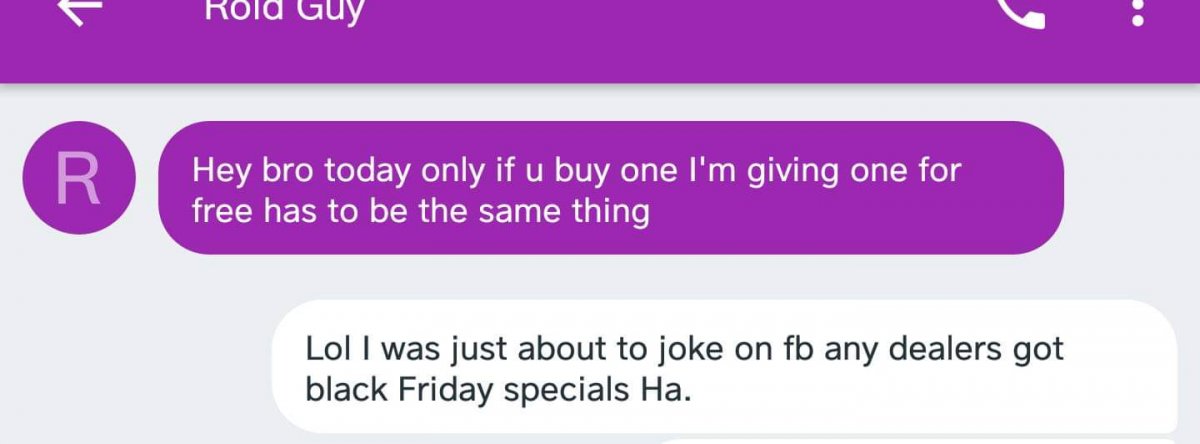Image resolution: width=1200 pixels, height=444 pixels.
Task: Select the "Hey bro today only" message bubble
Action: point(610,188)
